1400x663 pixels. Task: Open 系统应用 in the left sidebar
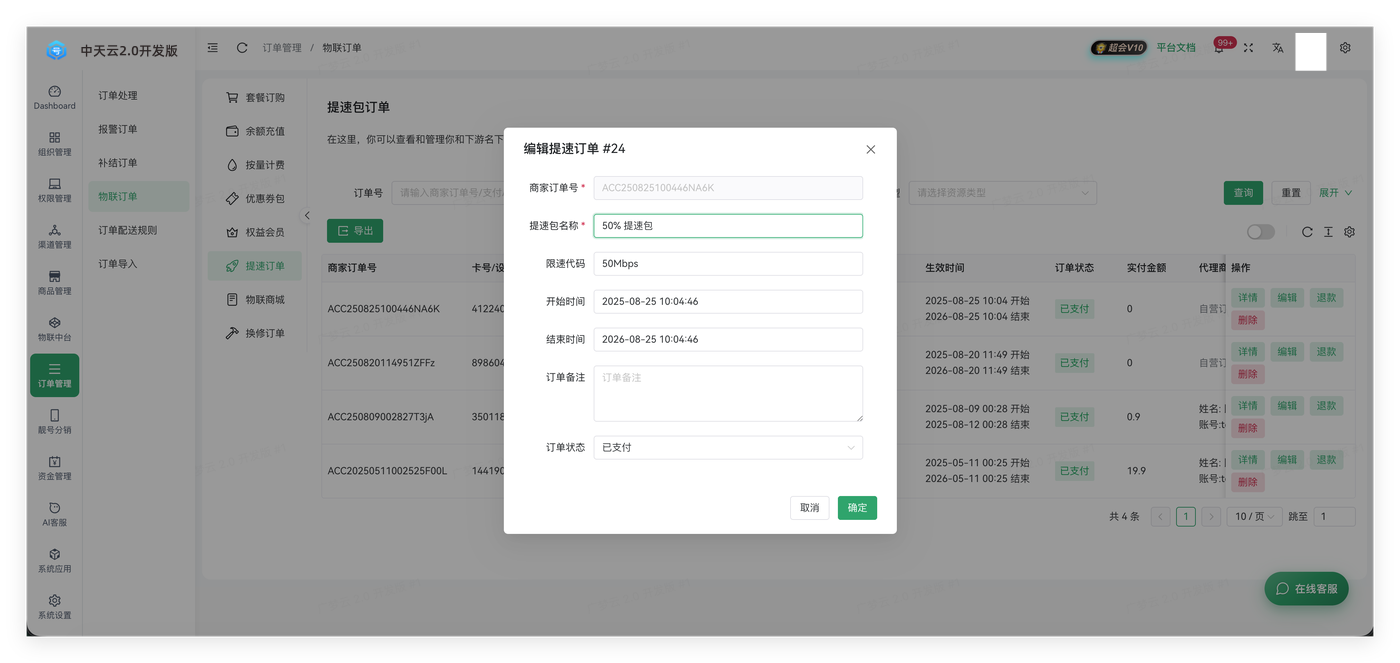click(x=54, y=560)
